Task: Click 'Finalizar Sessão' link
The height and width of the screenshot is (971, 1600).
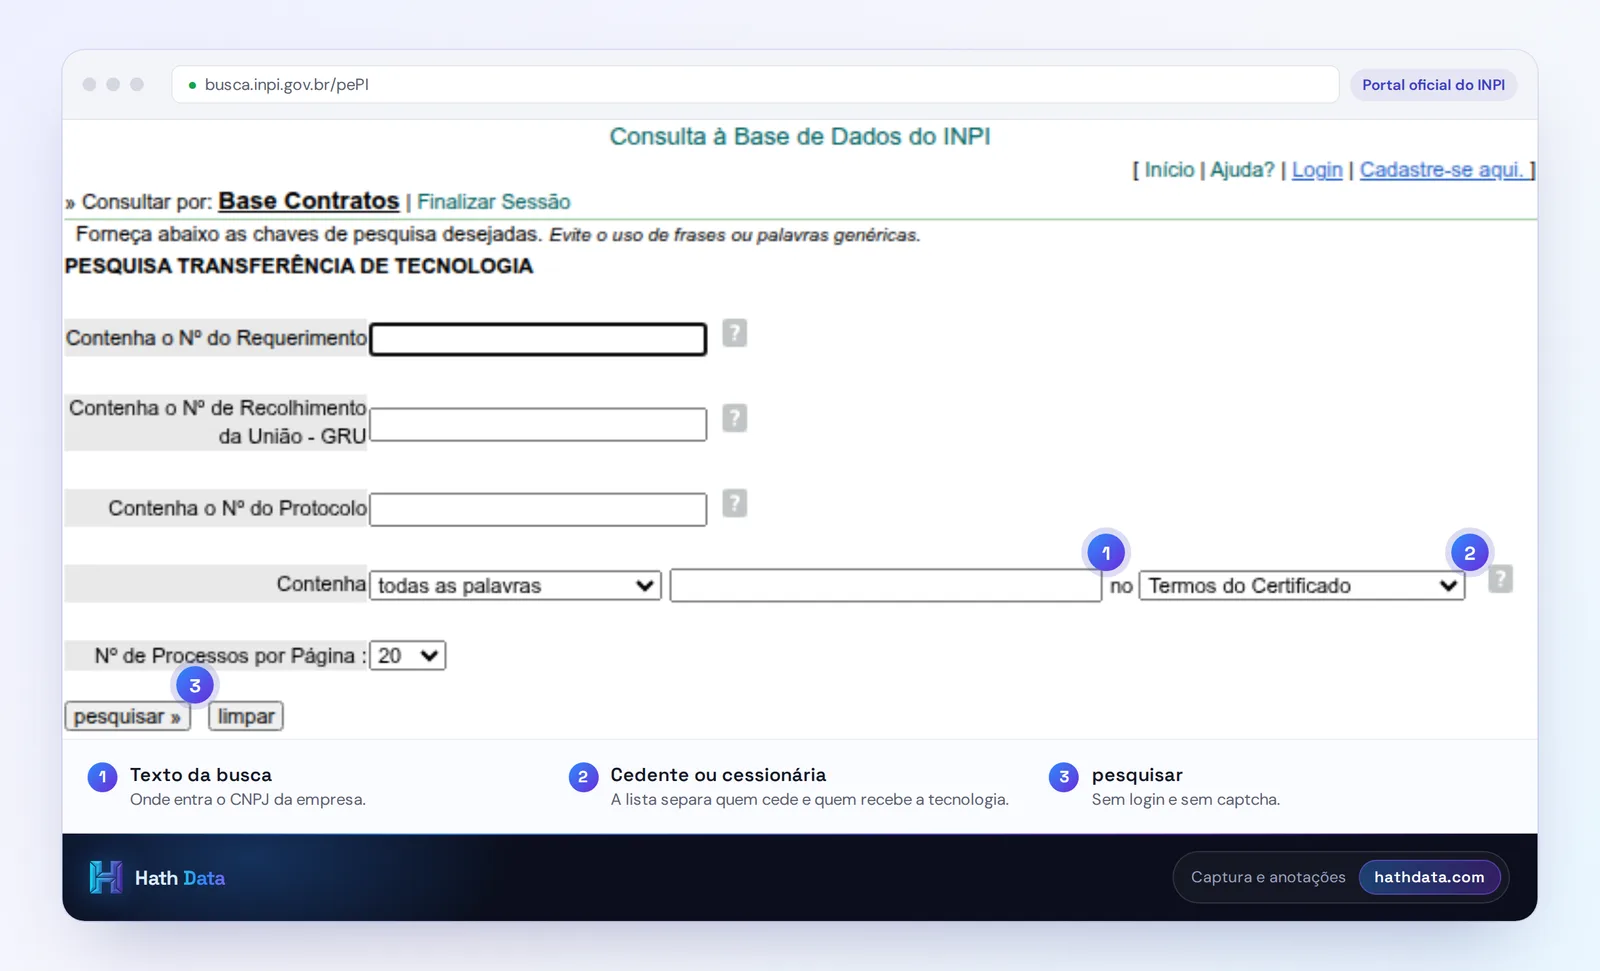Action: (x=494, y=202)
